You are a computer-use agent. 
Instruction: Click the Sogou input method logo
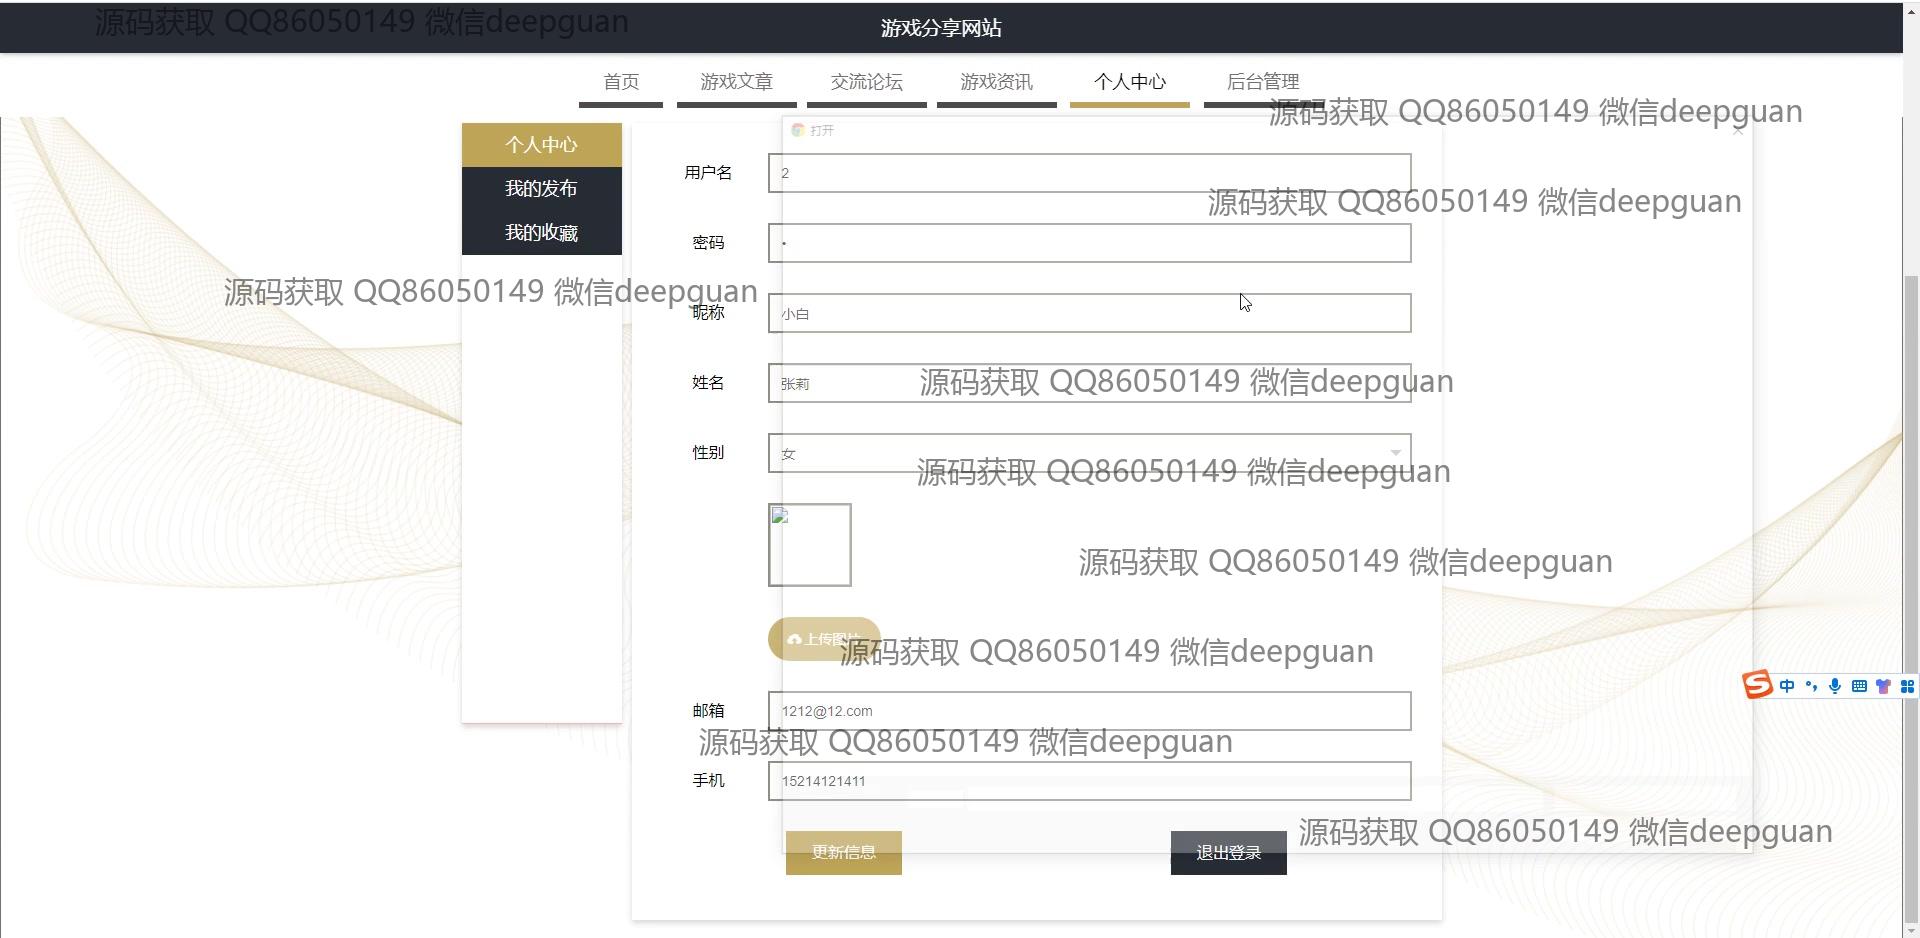tap(1757, 685)
